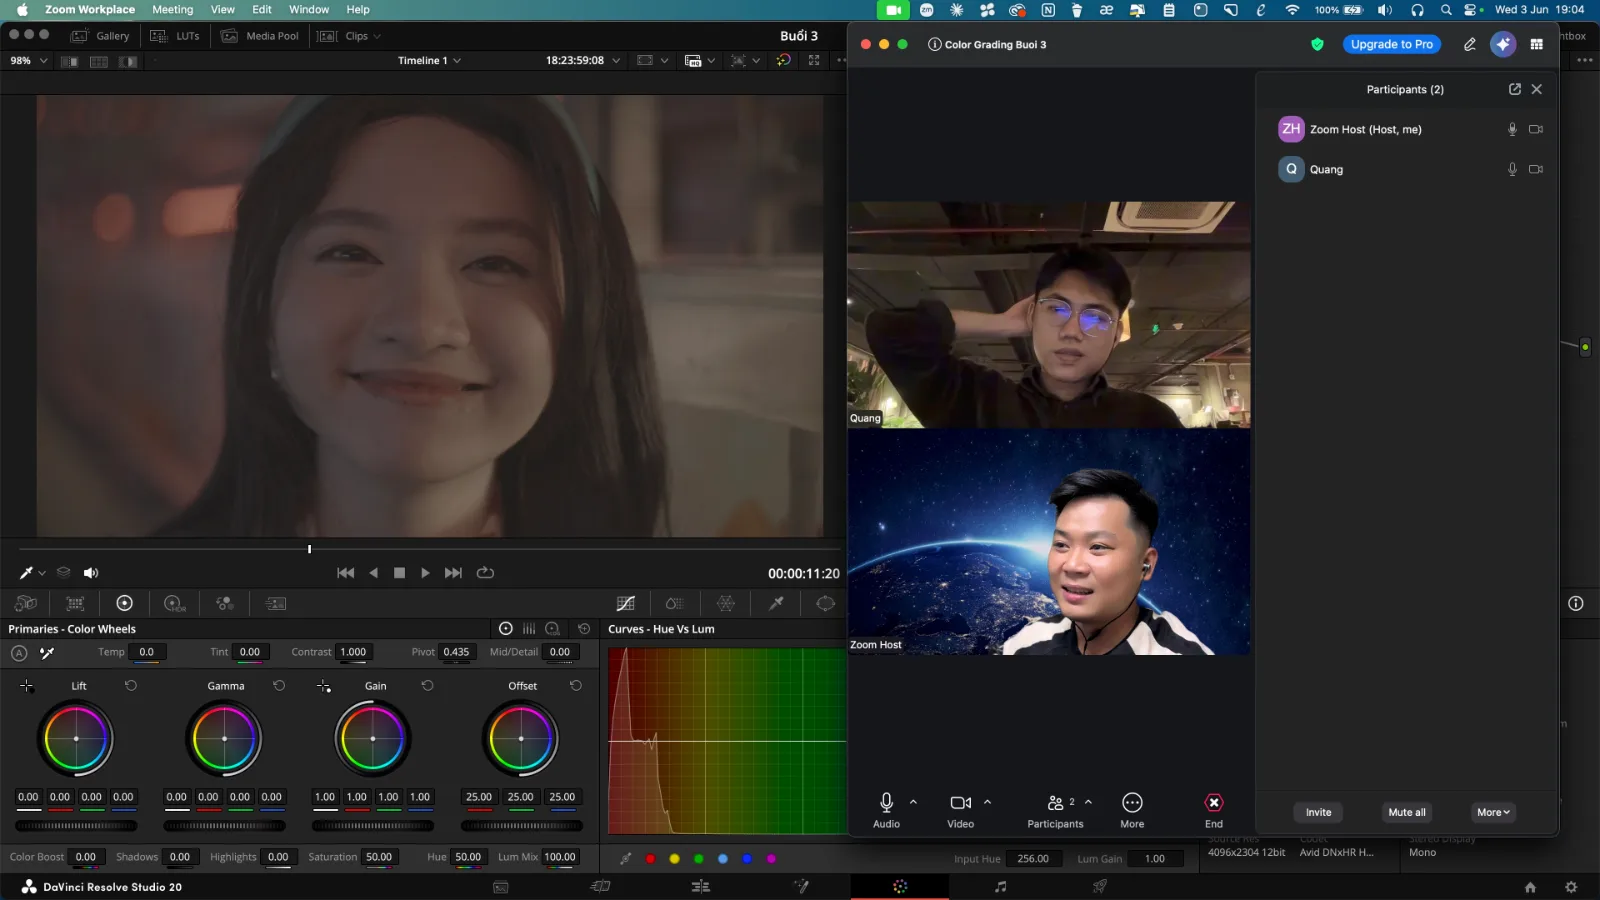Play the clip in reverse

point(374,573)
